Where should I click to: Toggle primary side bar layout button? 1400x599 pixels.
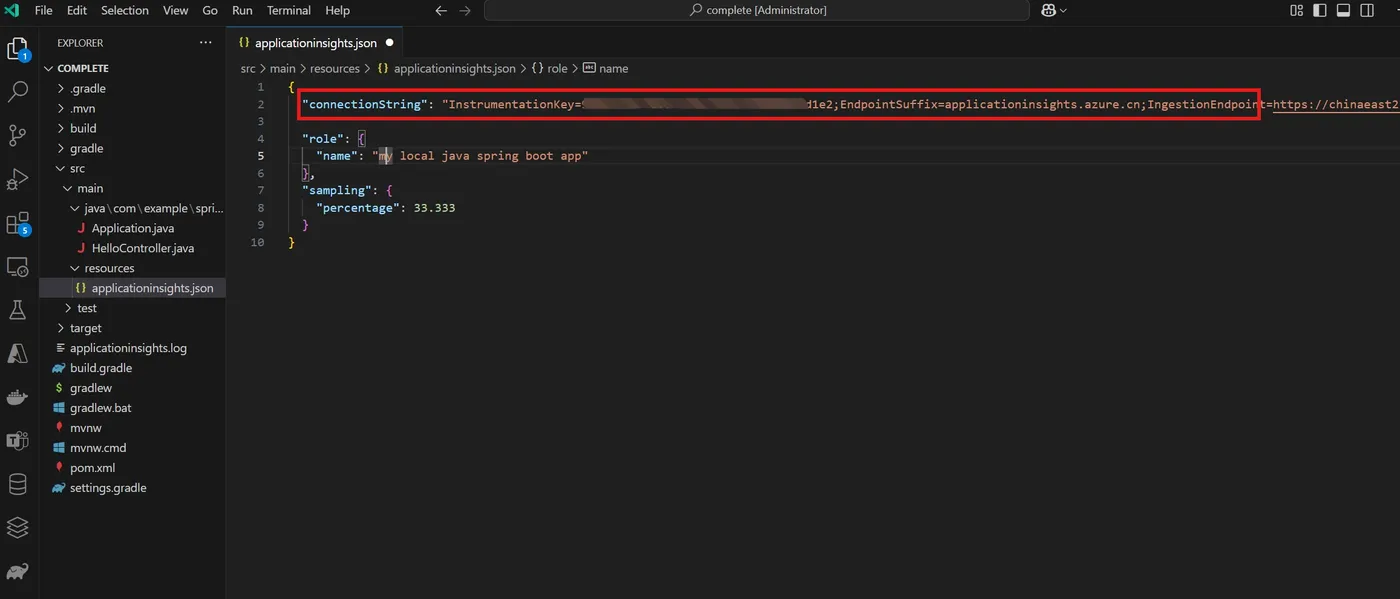click(1320, 10)
